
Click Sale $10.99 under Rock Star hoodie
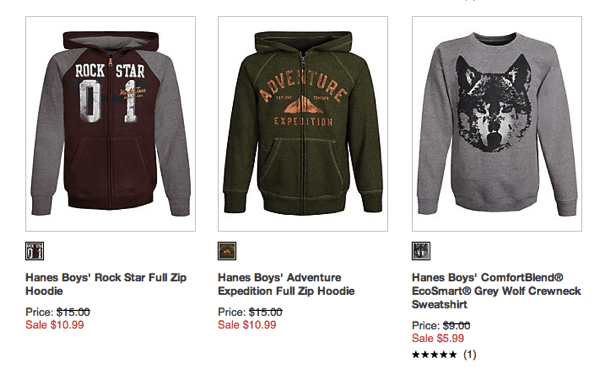(x=55, y=325)
